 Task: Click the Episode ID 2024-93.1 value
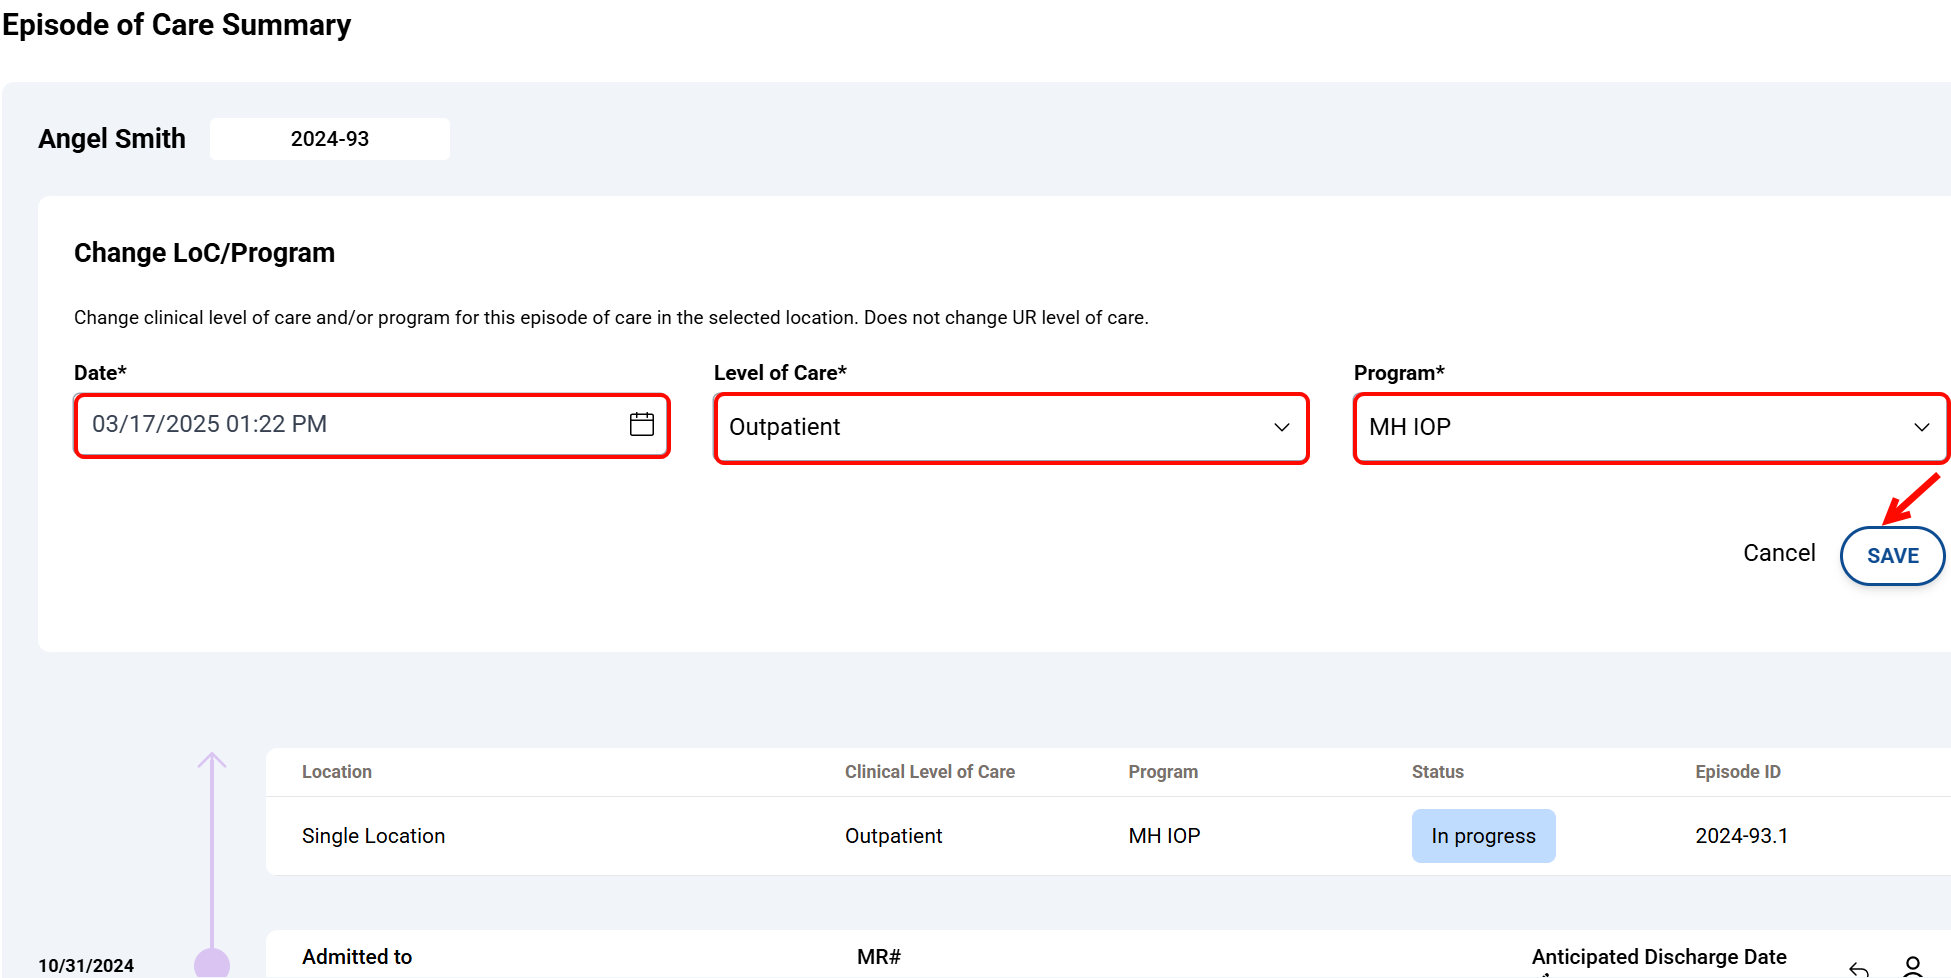pyautogui.click(x=1741, y=836)
